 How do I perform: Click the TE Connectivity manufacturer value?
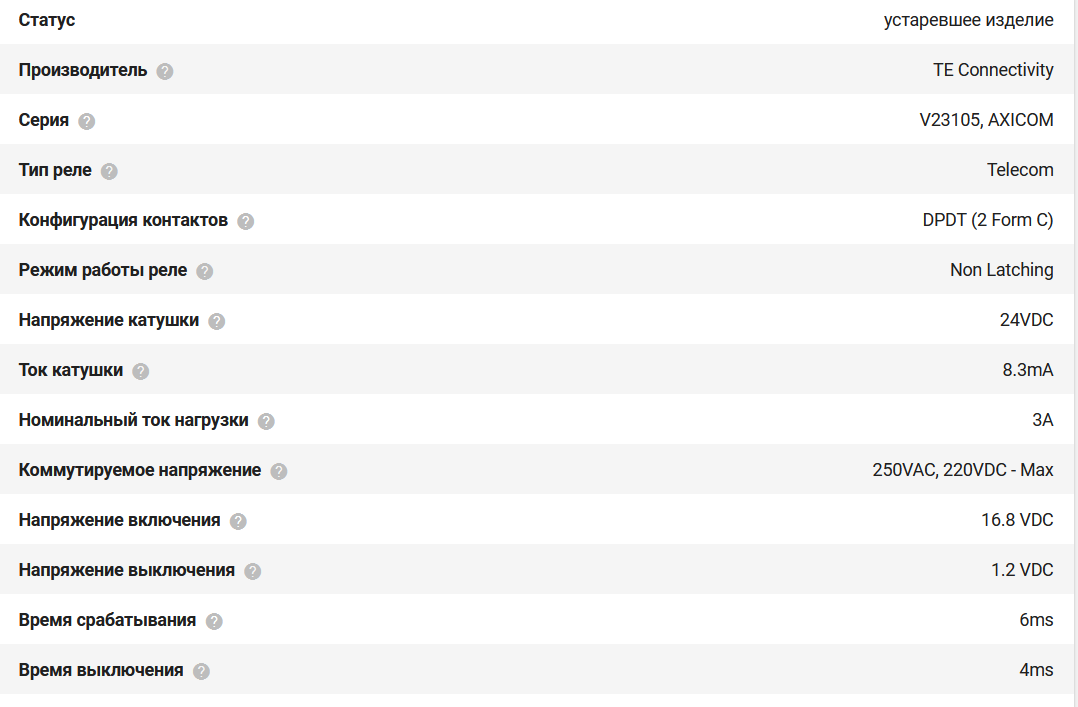992,70
